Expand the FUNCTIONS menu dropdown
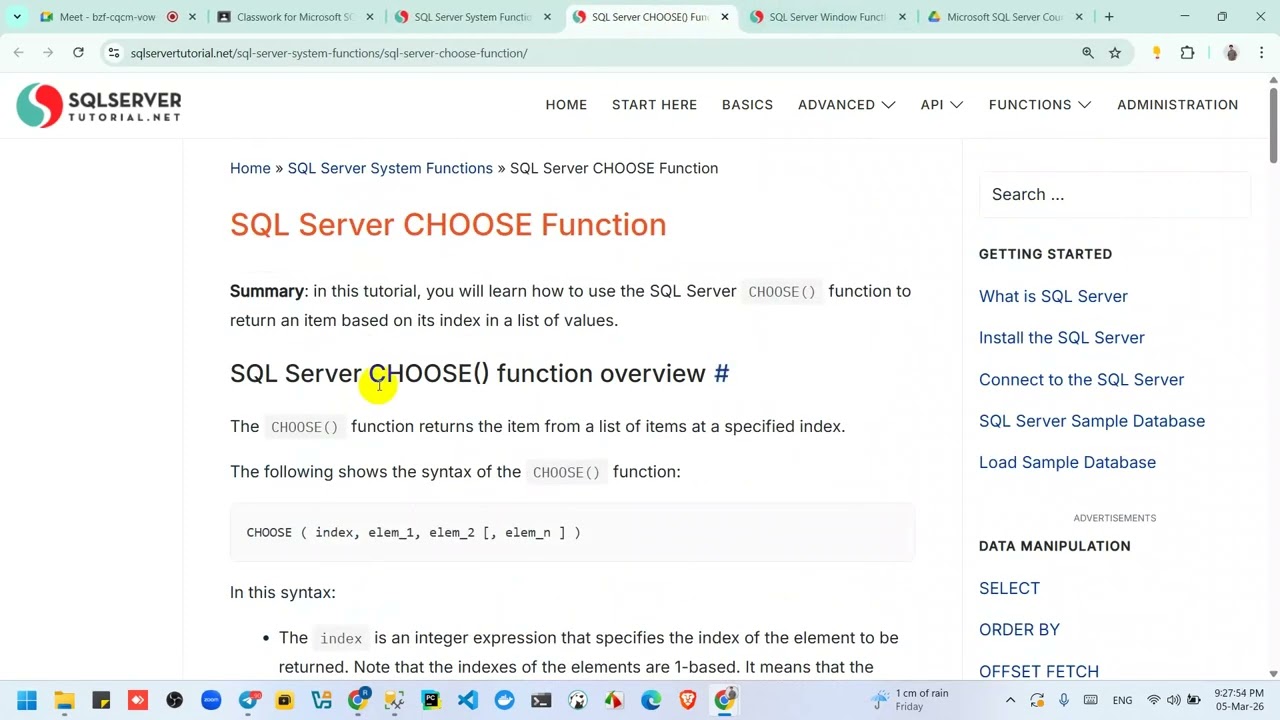 (x=1040, y=104)
